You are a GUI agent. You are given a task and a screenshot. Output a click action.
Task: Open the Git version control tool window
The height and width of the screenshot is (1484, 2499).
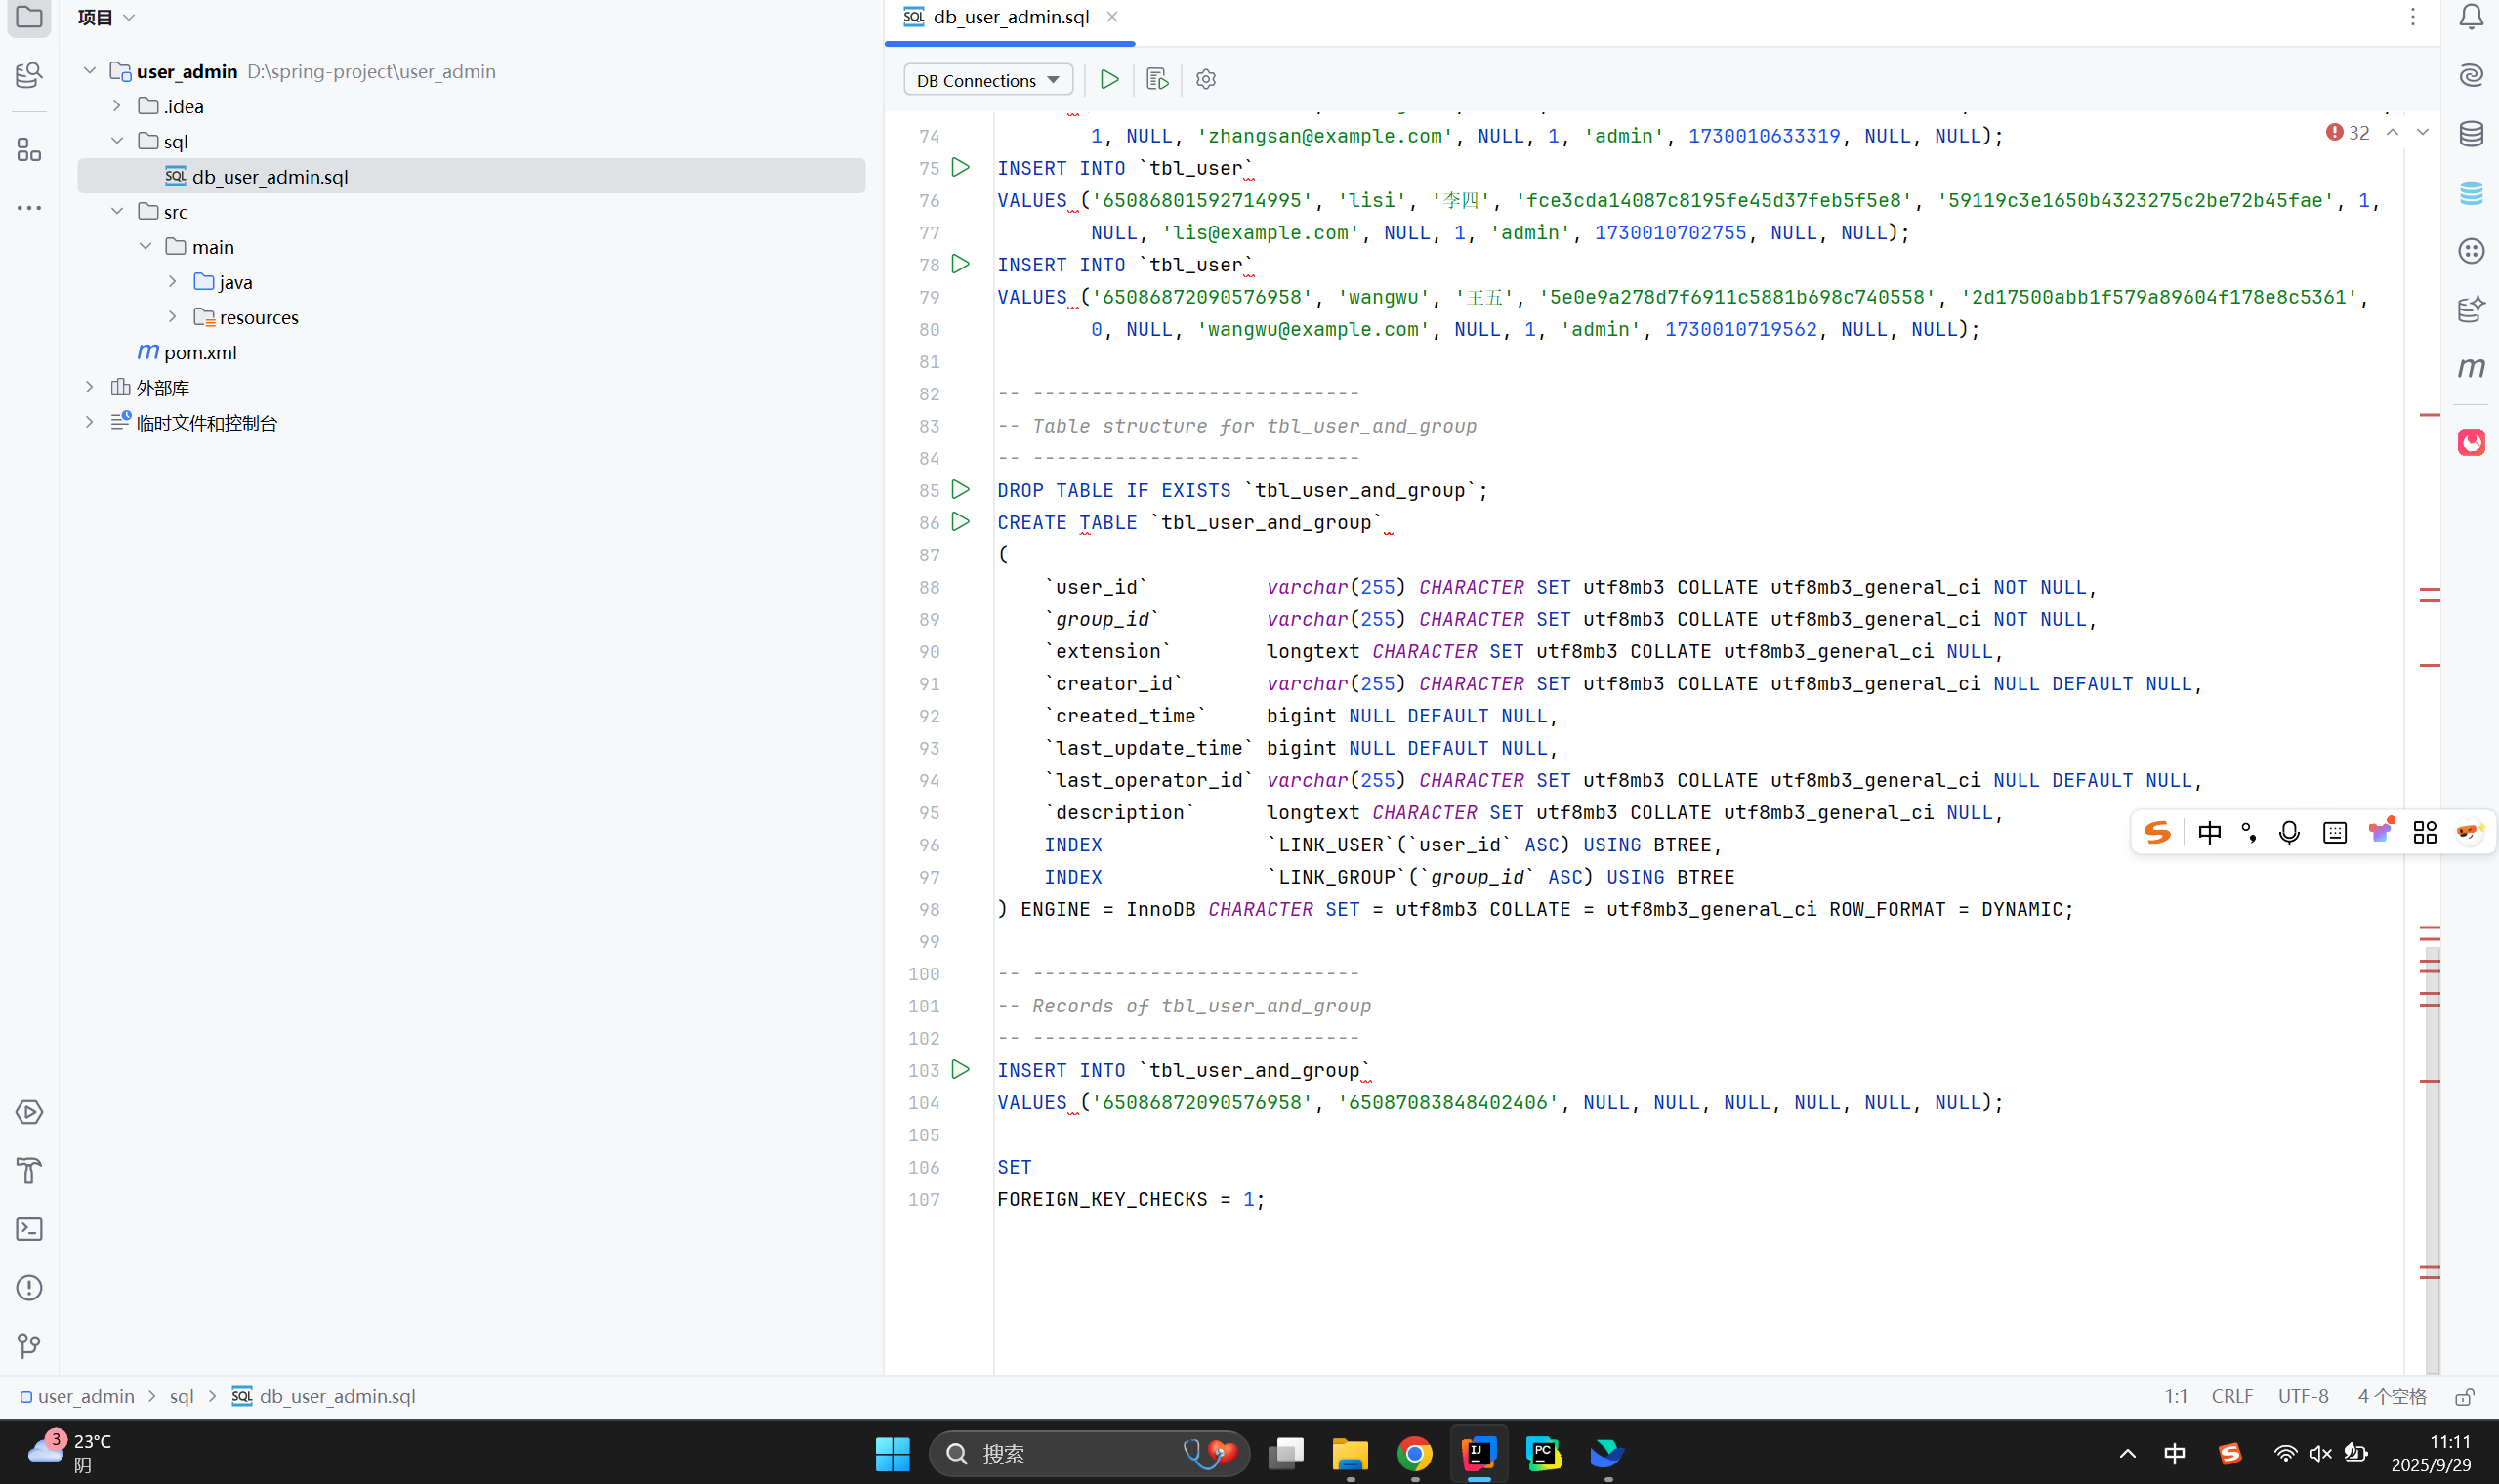tap(29, 1346)
